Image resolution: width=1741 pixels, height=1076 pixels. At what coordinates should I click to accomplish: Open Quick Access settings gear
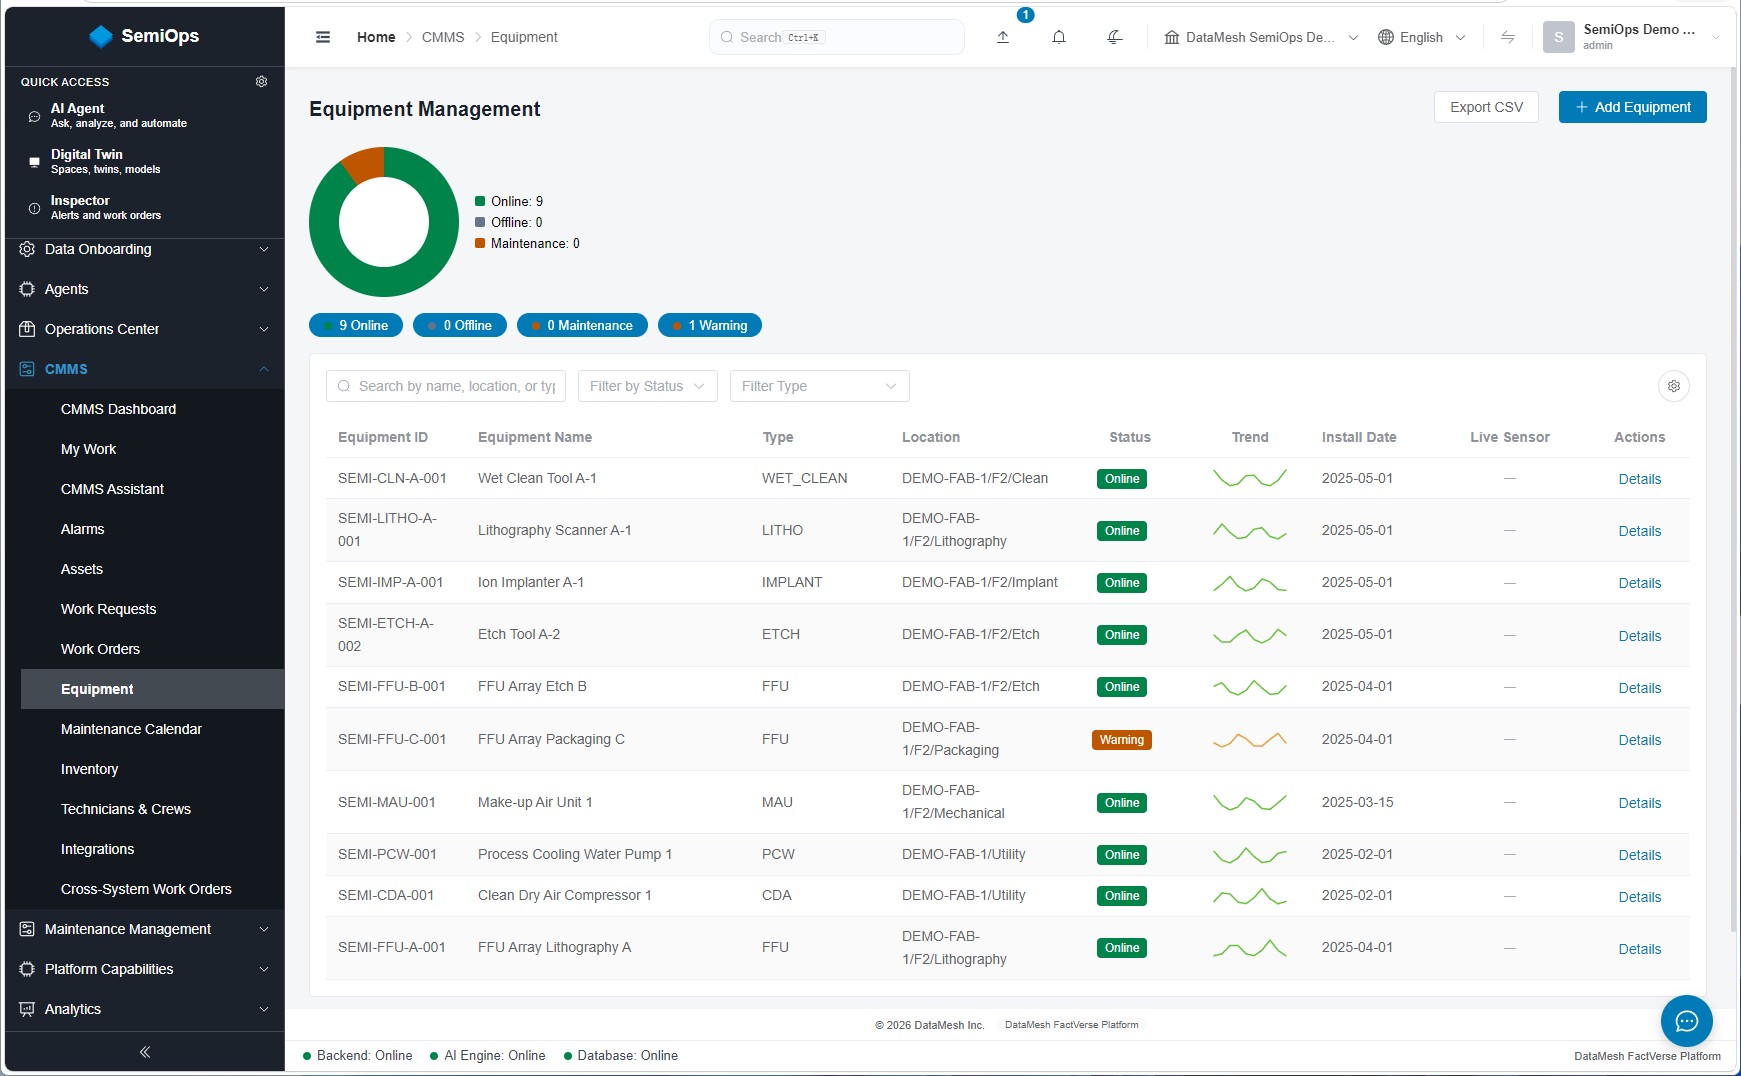(262, 81)
